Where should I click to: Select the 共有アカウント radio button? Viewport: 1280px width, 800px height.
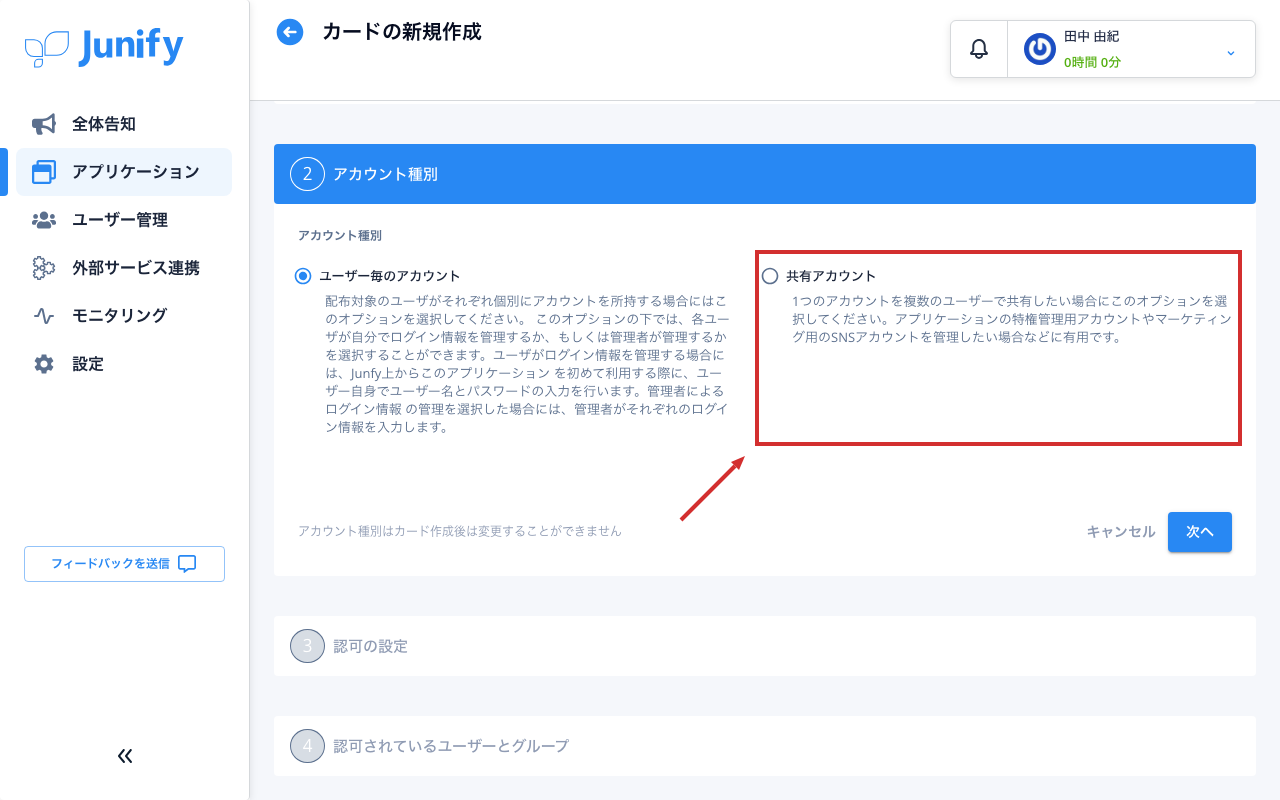pos(770,276)
